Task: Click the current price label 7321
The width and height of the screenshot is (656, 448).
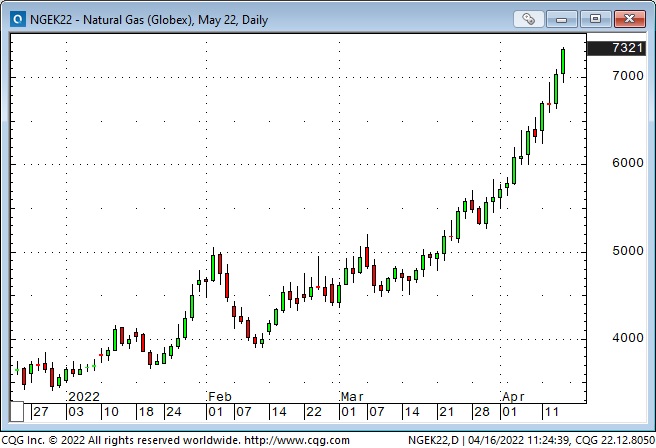Action: coord(616,48)
